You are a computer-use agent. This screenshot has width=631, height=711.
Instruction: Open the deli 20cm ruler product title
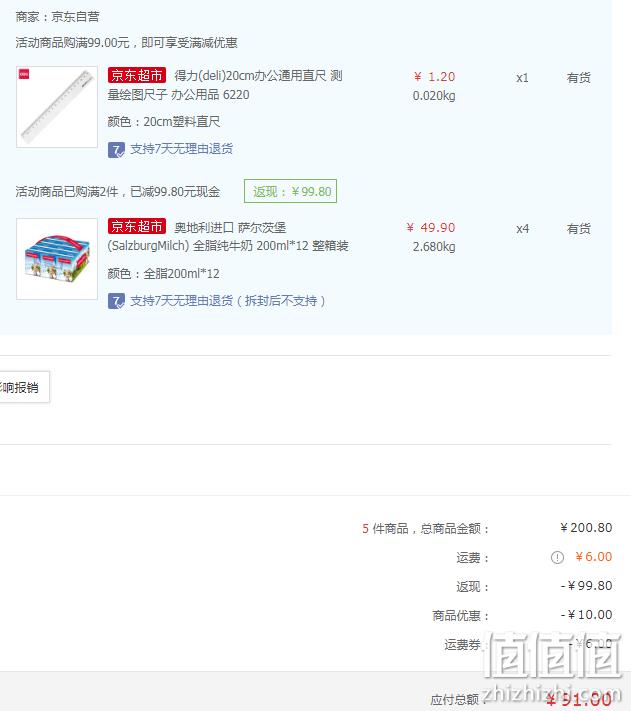(225, 85)
